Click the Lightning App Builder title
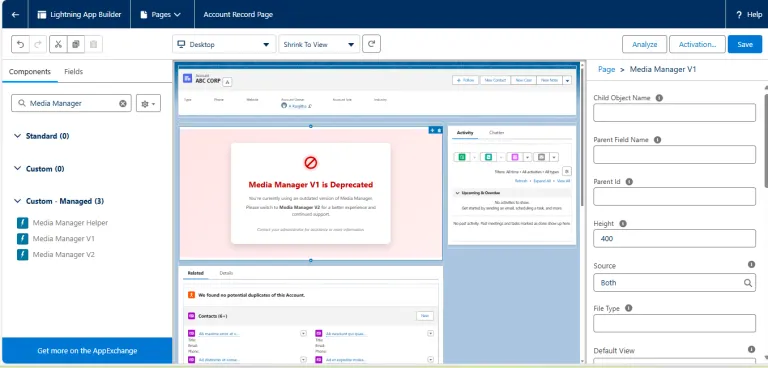The width and height of the screenshot is (768, 368). 86,15
